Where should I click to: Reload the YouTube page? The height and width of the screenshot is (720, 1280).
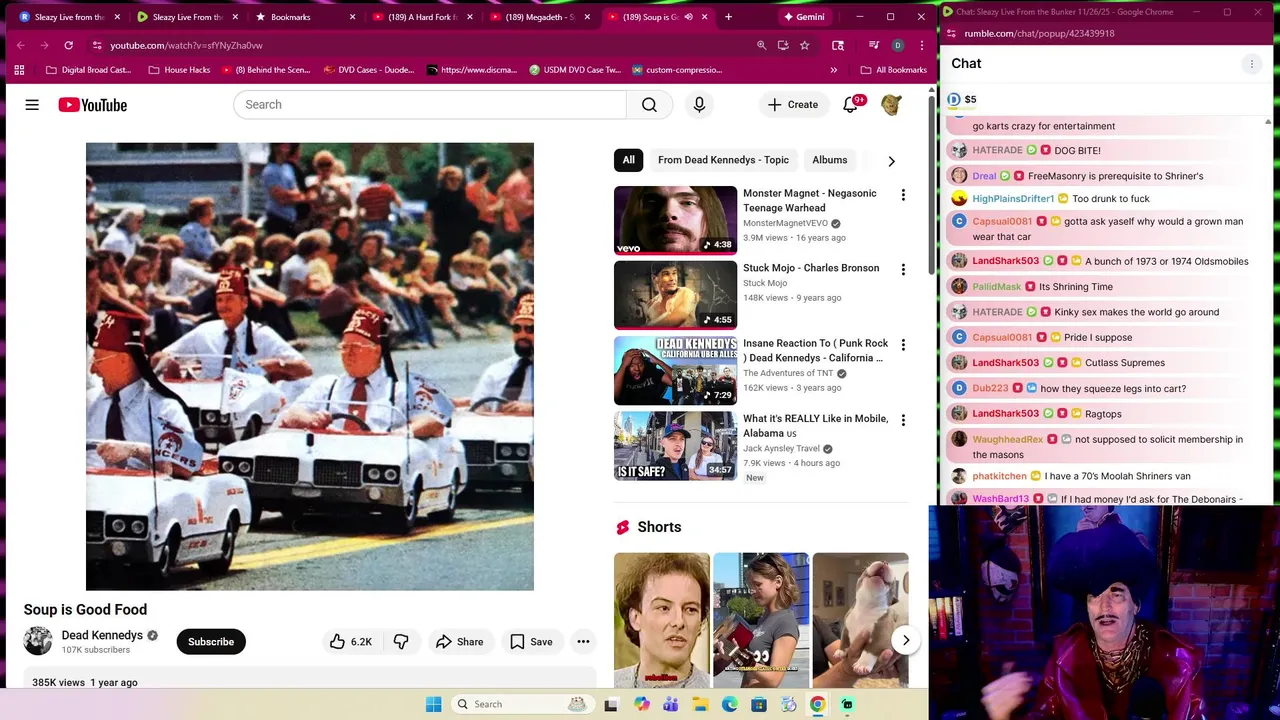68,45
